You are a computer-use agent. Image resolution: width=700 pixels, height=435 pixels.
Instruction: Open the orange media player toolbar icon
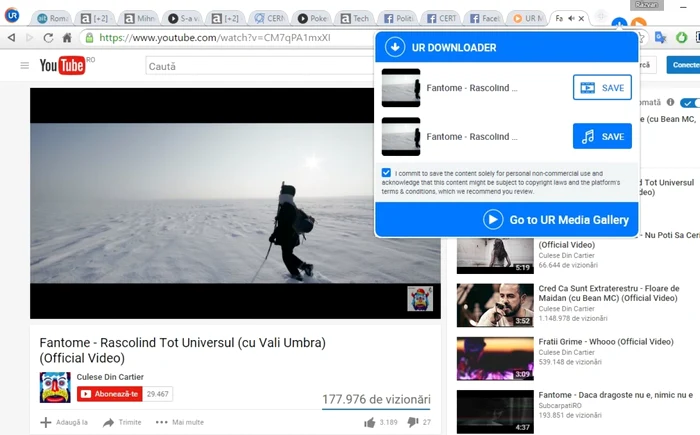(638, 23)
